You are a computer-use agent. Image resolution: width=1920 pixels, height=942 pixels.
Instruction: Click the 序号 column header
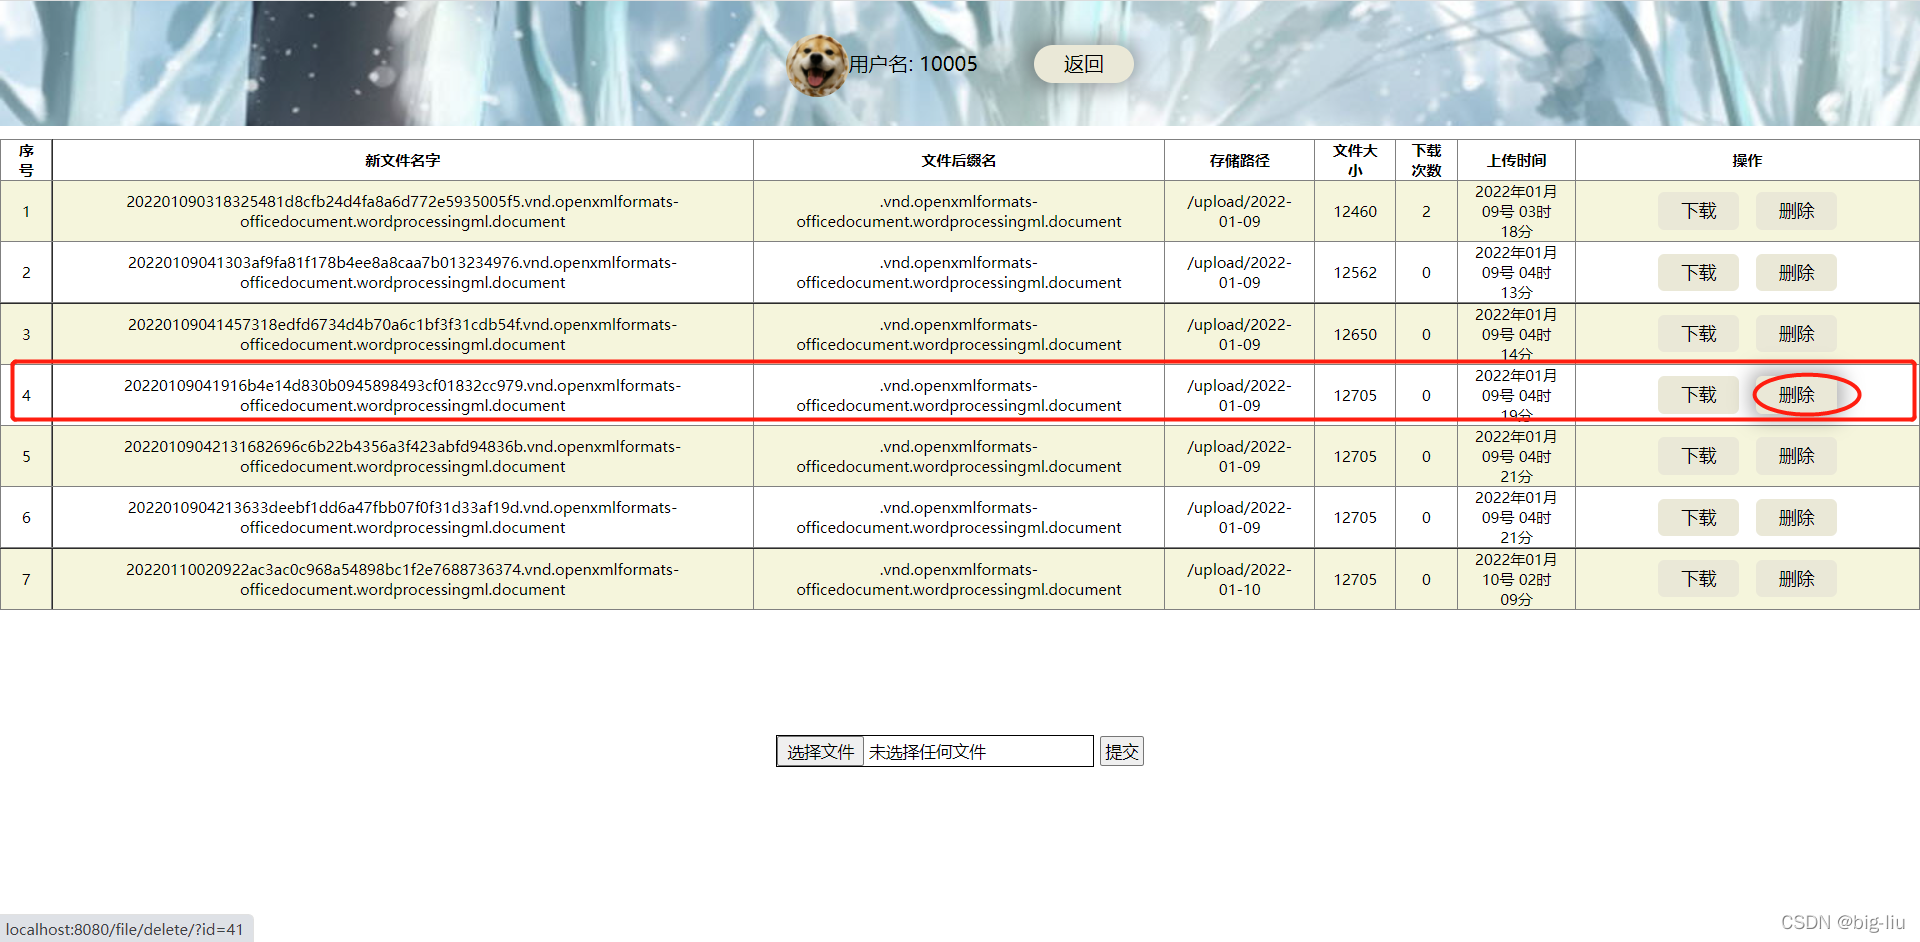point(26,160)
